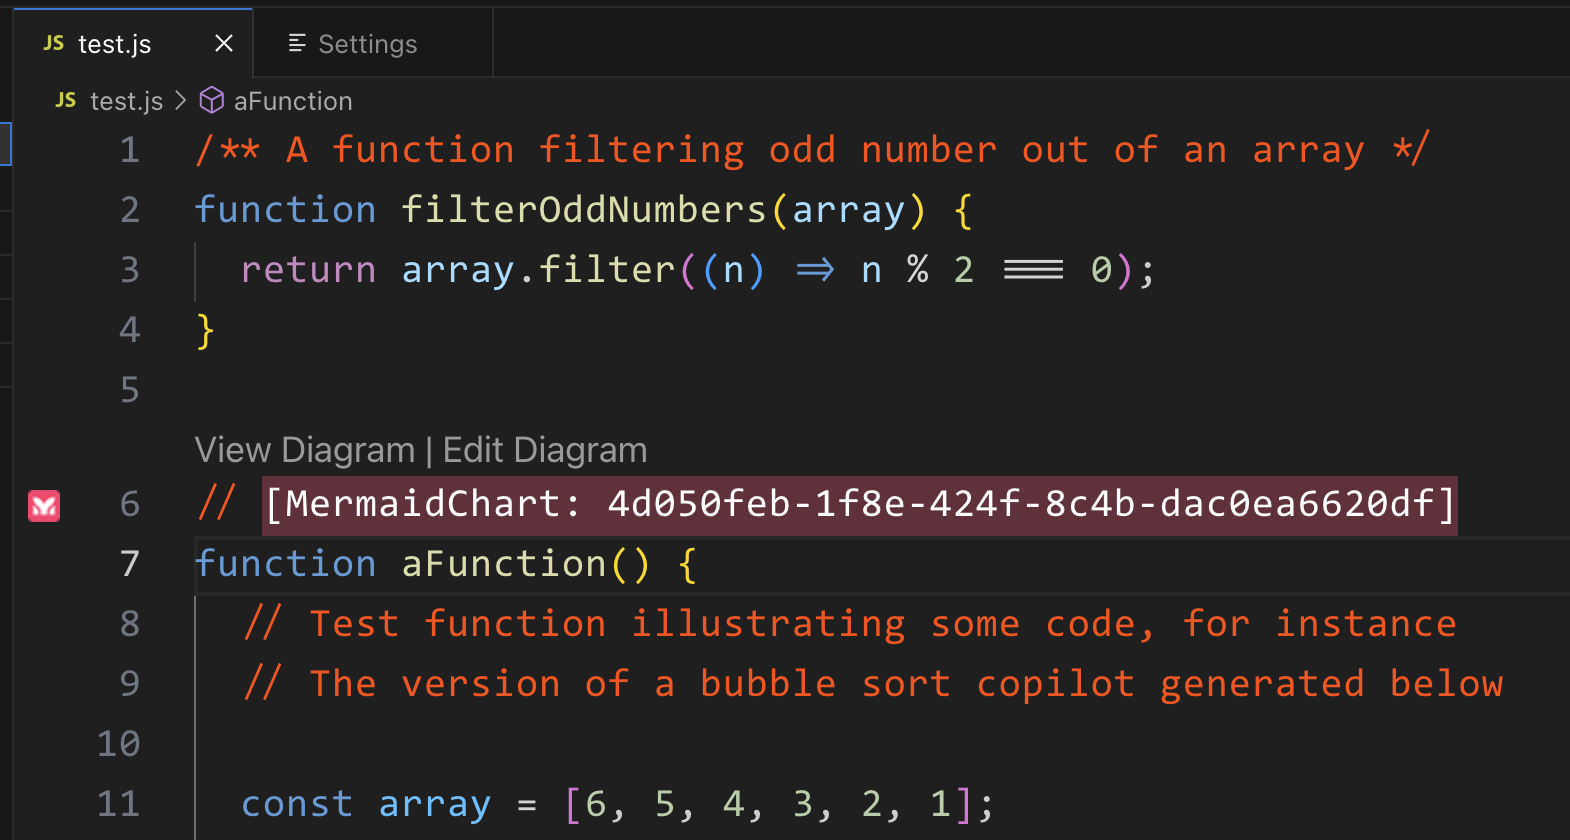
Task: Click the Edit Diagram code lens link
Action: click(545, 450)
